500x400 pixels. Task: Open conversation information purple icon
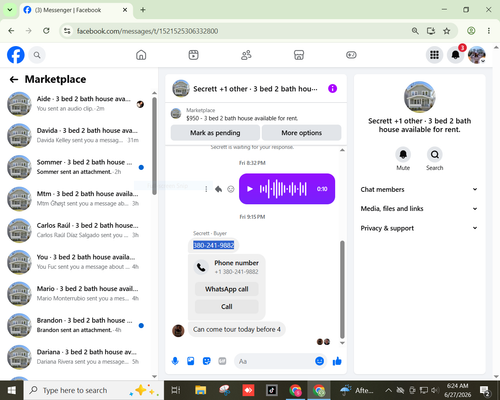[332, 89]
